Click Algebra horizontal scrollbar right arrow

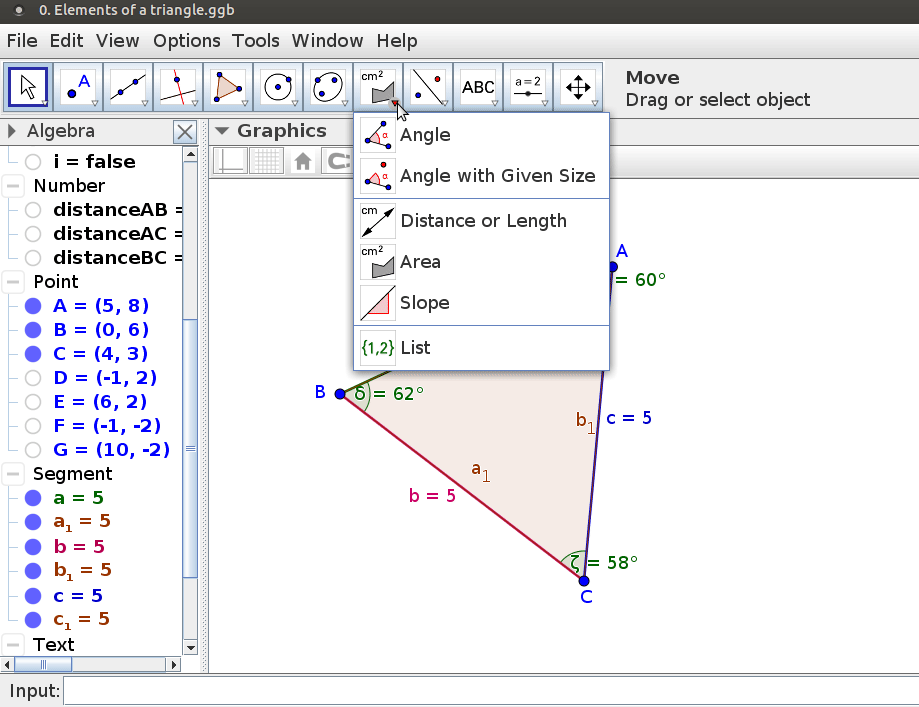point(173,665)
